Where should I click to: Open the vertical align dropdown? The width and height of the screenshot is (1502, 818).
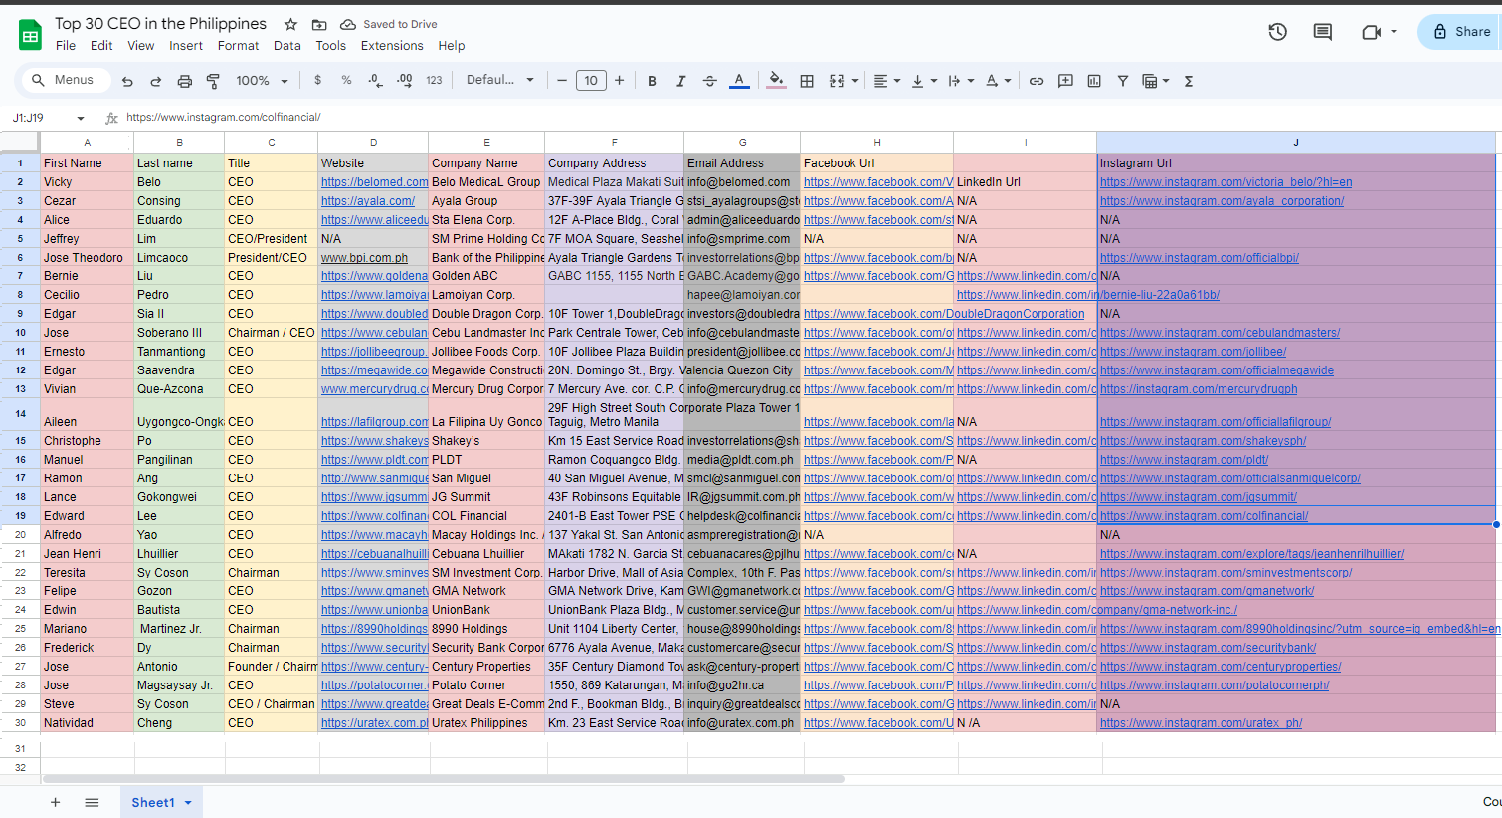(924, 81)
